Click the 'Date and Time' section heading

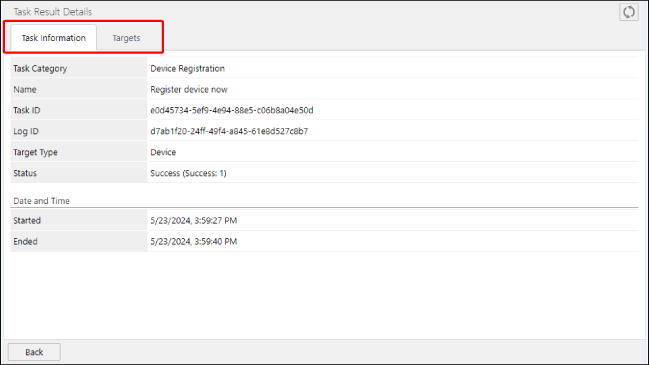click(41, 201)
